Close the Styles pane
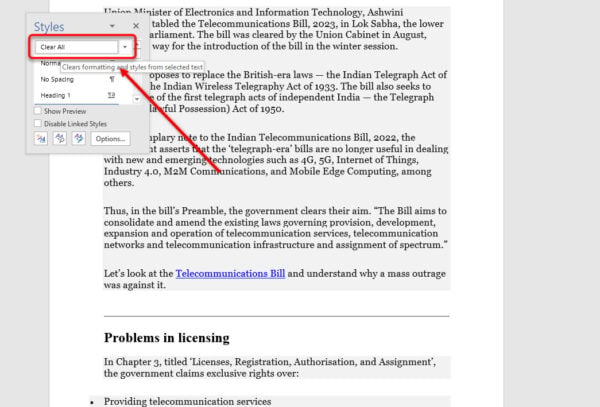600x407 pixels. click(x=136, y=25)
